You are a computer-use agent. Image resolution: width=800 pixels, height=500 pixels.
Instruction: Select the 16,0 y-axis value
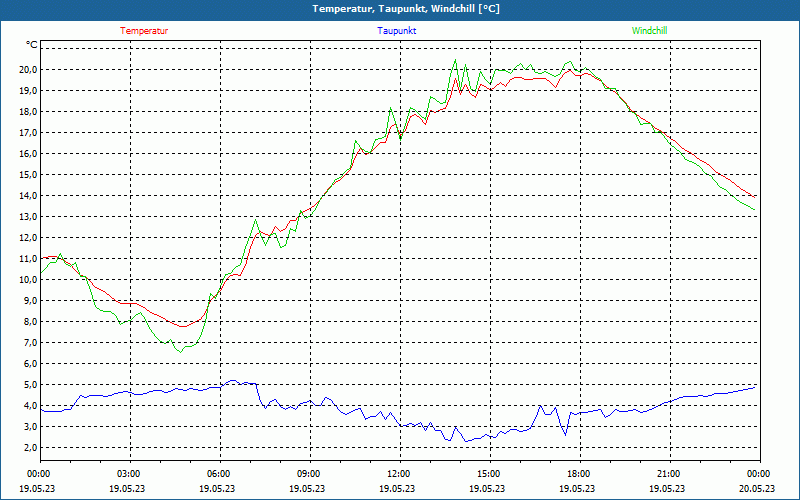28,154
